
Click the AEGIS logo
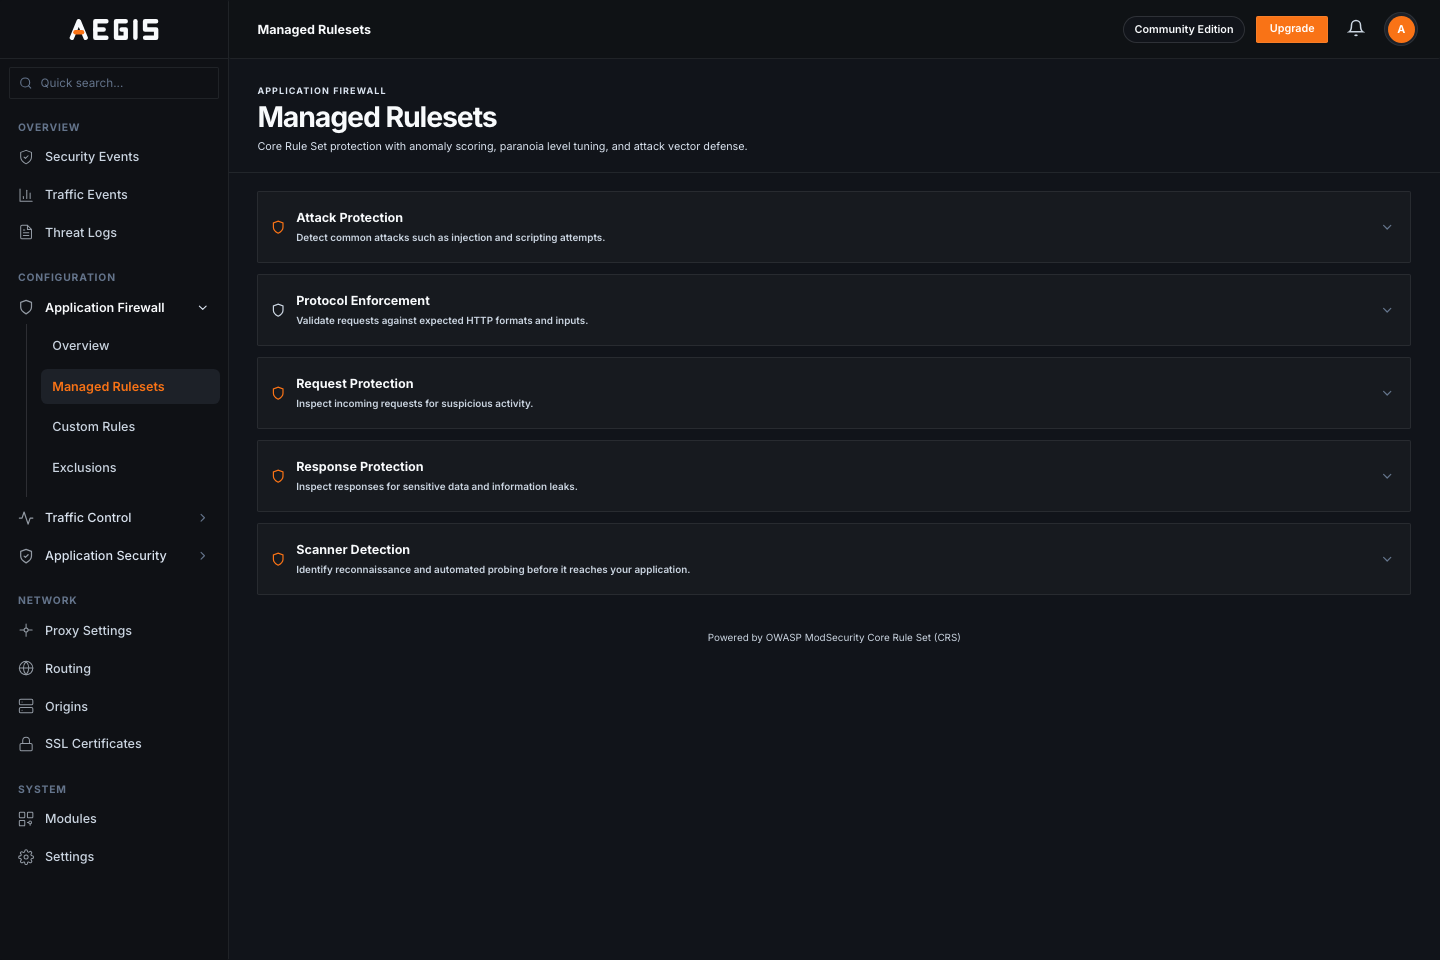114,29
